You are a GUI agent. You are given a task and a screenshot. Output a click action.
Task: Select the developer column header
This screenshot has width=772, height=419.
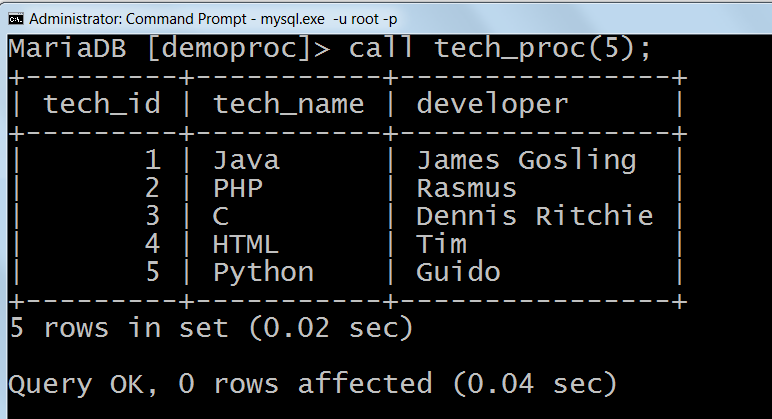click(492, 104)
